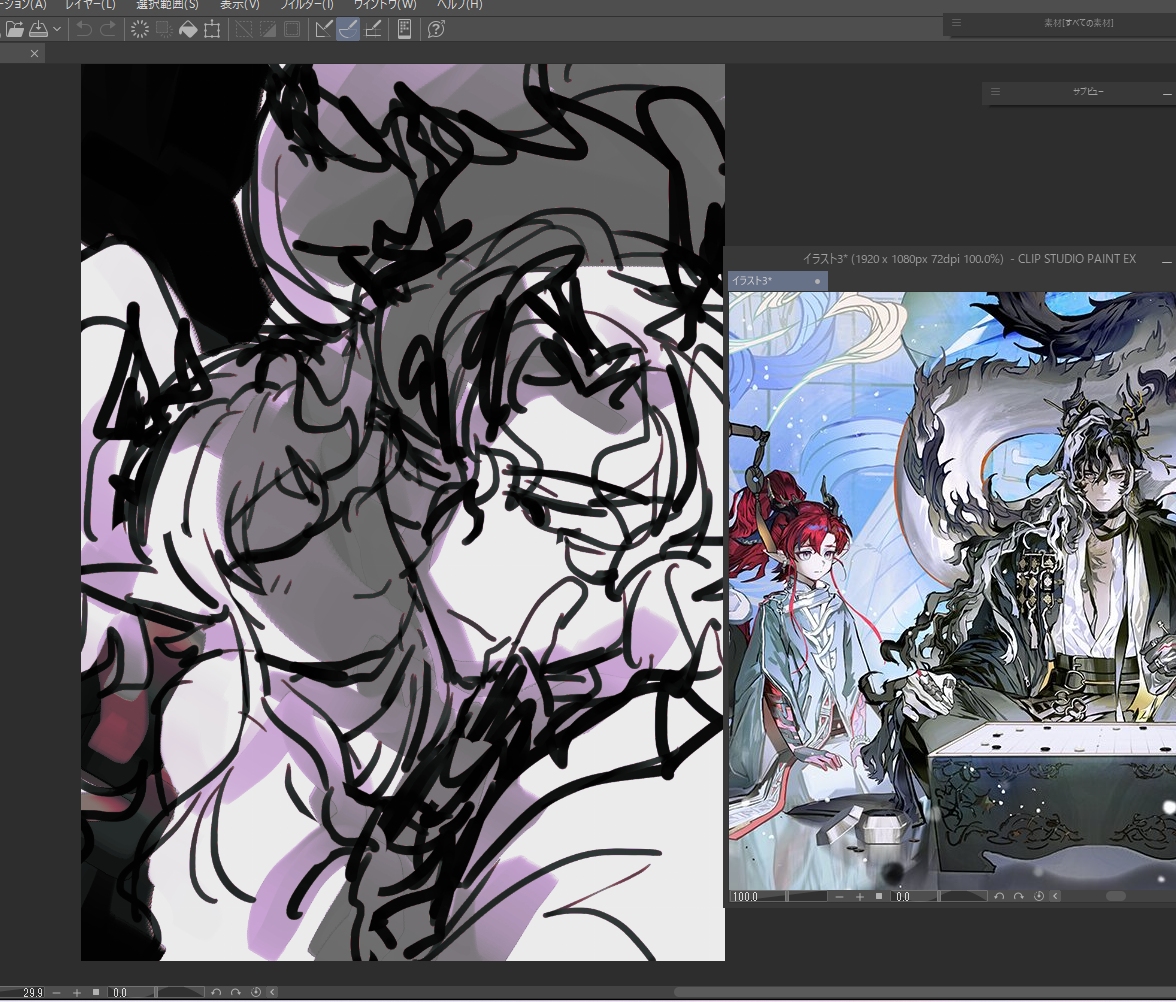Click zoom in plus button in main canvas status bar
This screenshot has height=1002, width=1176.
click(77, 992)
